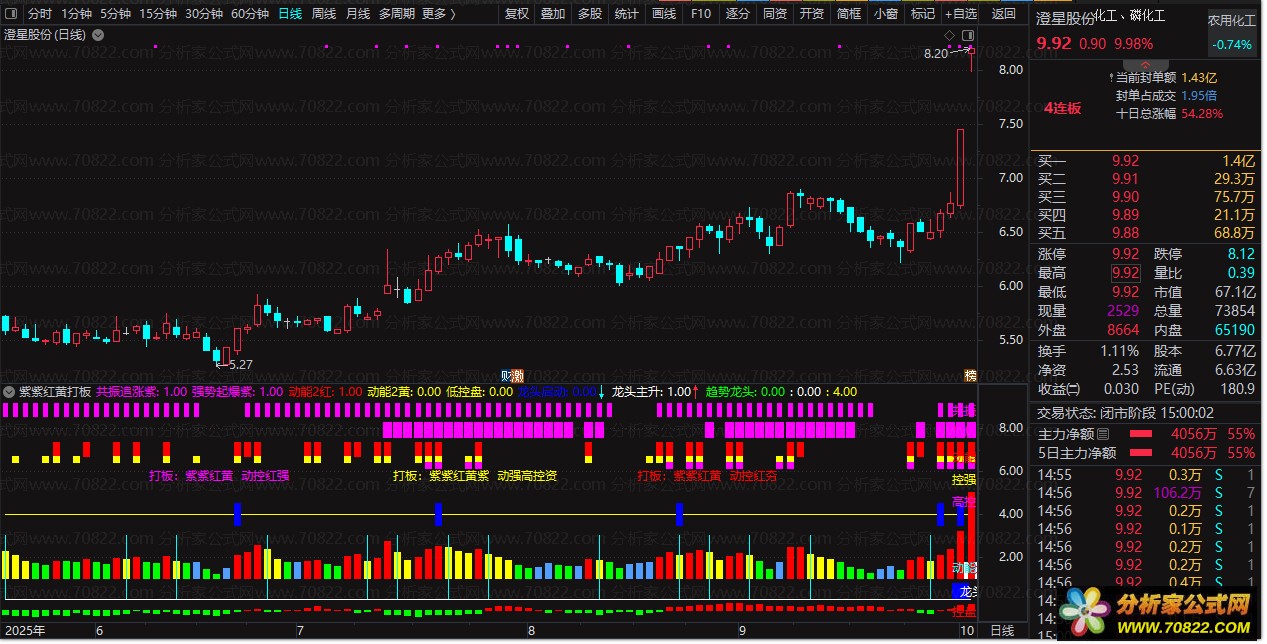The image size is (1267, 644).
Task: Click the 叠加 overlay button
Action: coord(553,14)
